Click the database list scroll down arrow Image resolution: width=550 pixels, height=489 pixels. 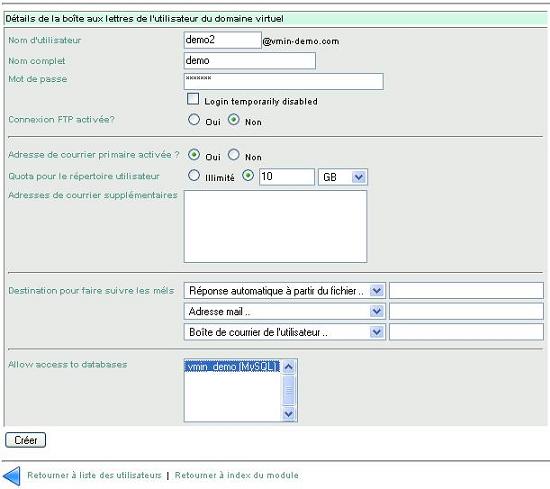coord(288,414)
